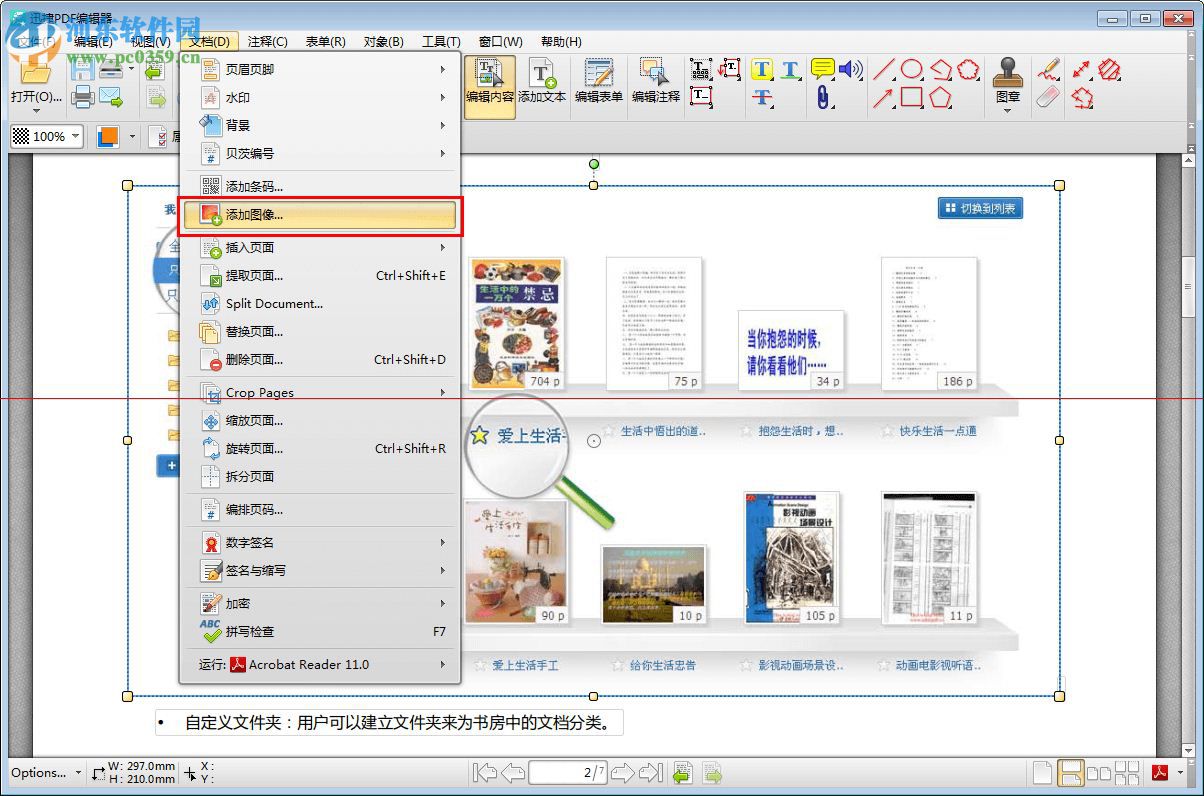This screenshot has width=1204, height=796.
Task: Go to next page arrow button
Action: tap(621, 772)
